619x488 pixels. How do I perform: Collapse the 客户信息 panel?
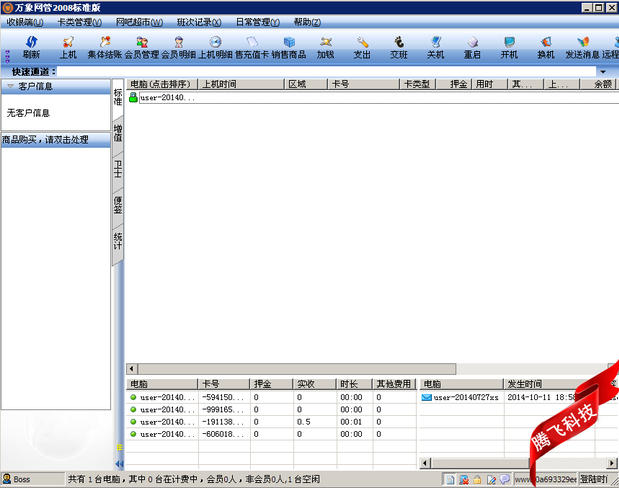(11, 86)
